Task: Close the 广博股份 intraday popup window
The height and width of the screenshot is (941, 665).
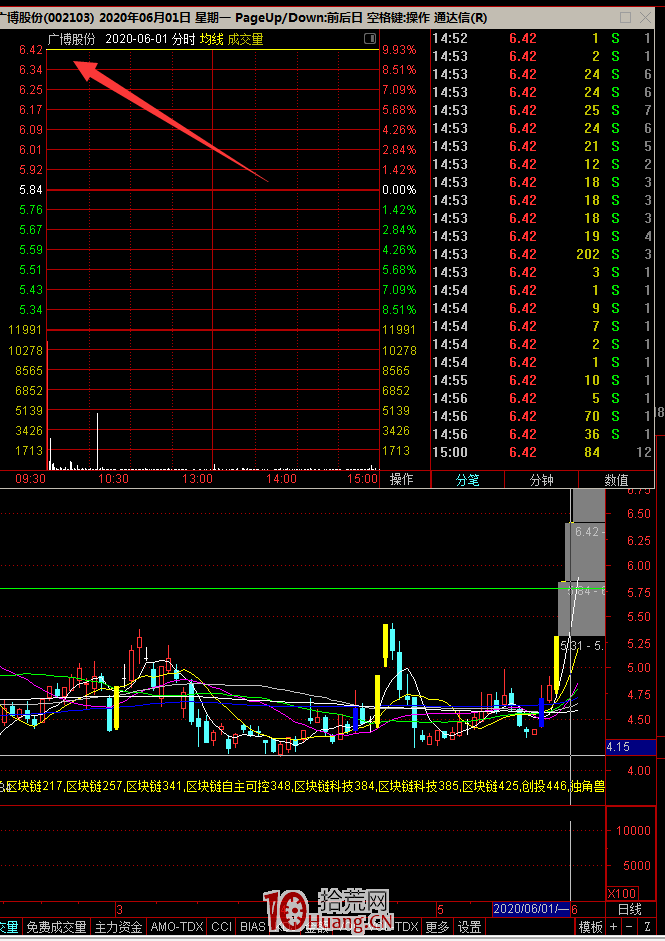Action: click(646, 17)
